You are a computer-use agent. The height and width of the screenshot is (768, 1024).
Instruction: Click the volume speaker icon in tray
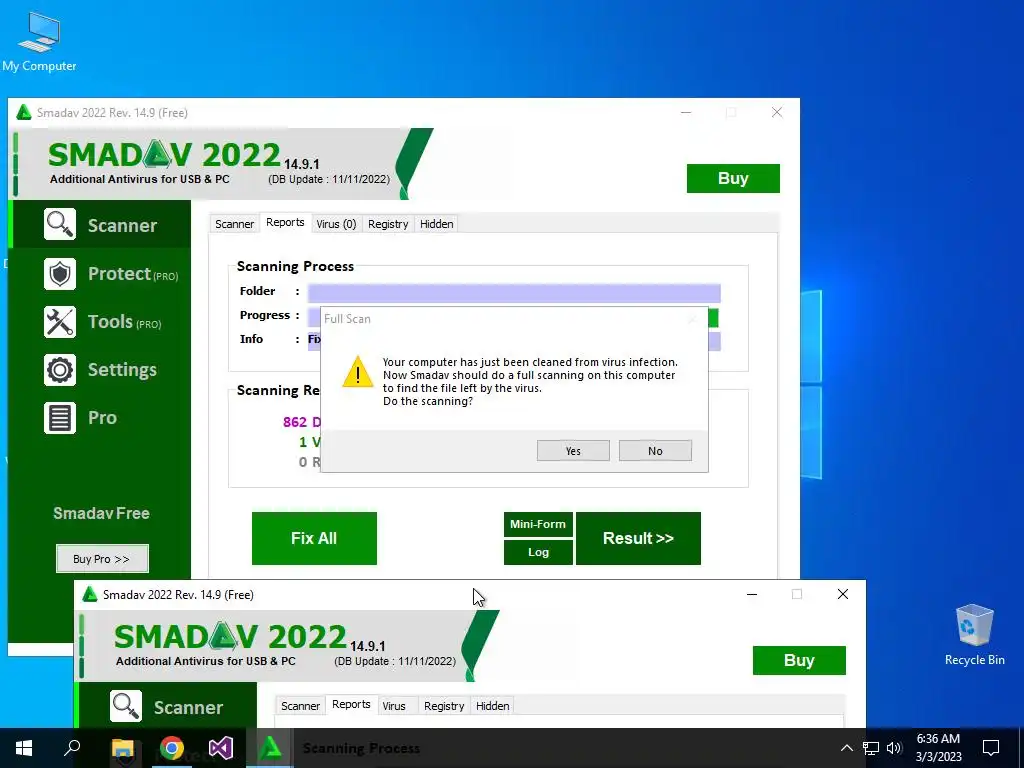pyautogui.click(x=894, y=748)
